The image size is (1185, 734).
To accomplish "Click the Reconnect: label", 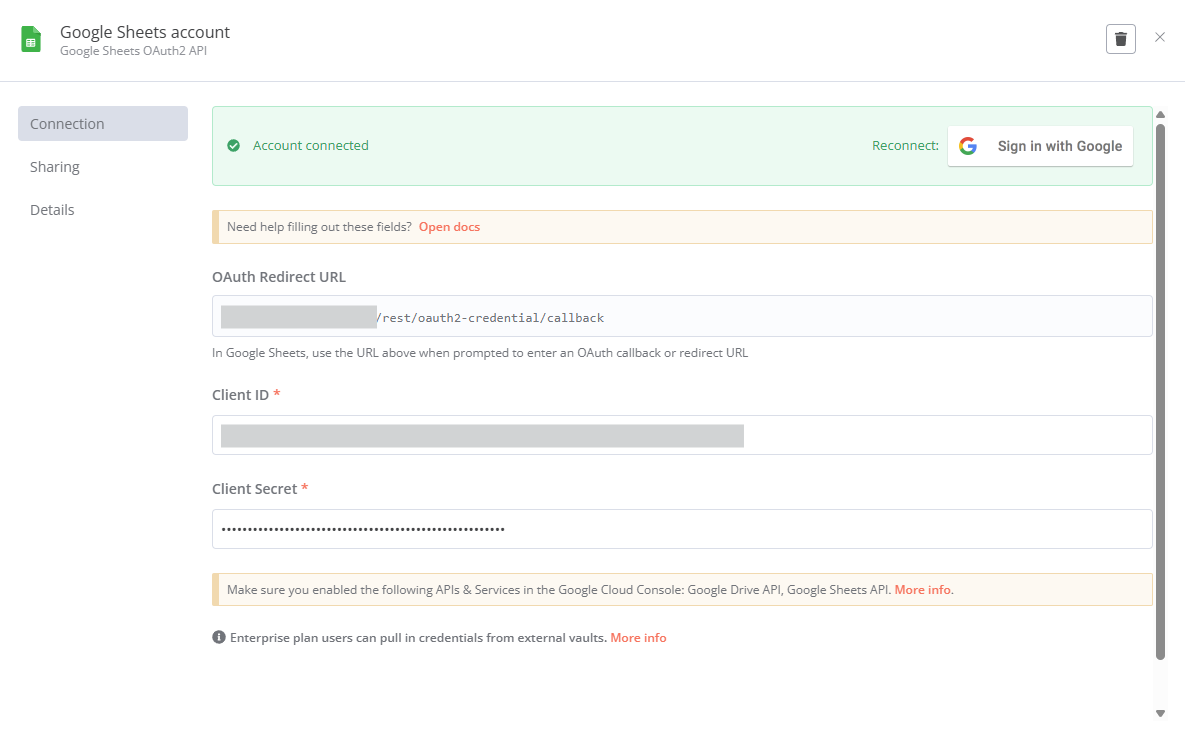I will click(905, 146).
